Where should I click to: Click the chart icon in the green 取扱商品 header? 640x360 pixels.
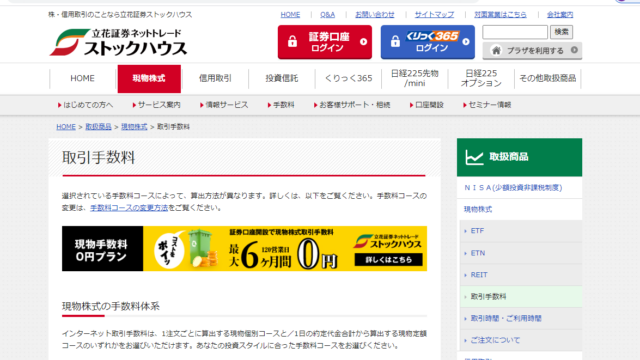pyautogui.click(x=474, y=157)
